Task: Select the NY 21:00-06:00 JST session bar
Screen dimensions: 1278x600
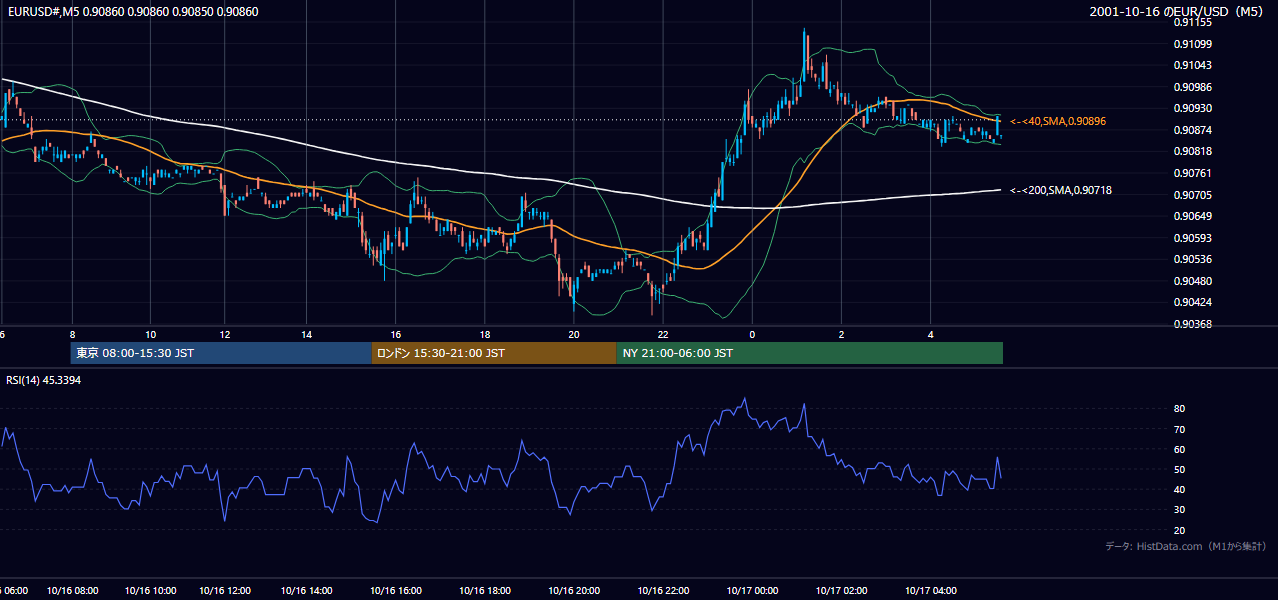Action: point(810,353)
